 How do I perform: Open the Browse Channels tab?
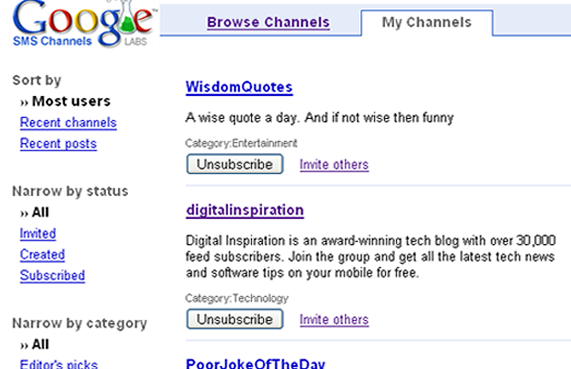coord(268,22)
